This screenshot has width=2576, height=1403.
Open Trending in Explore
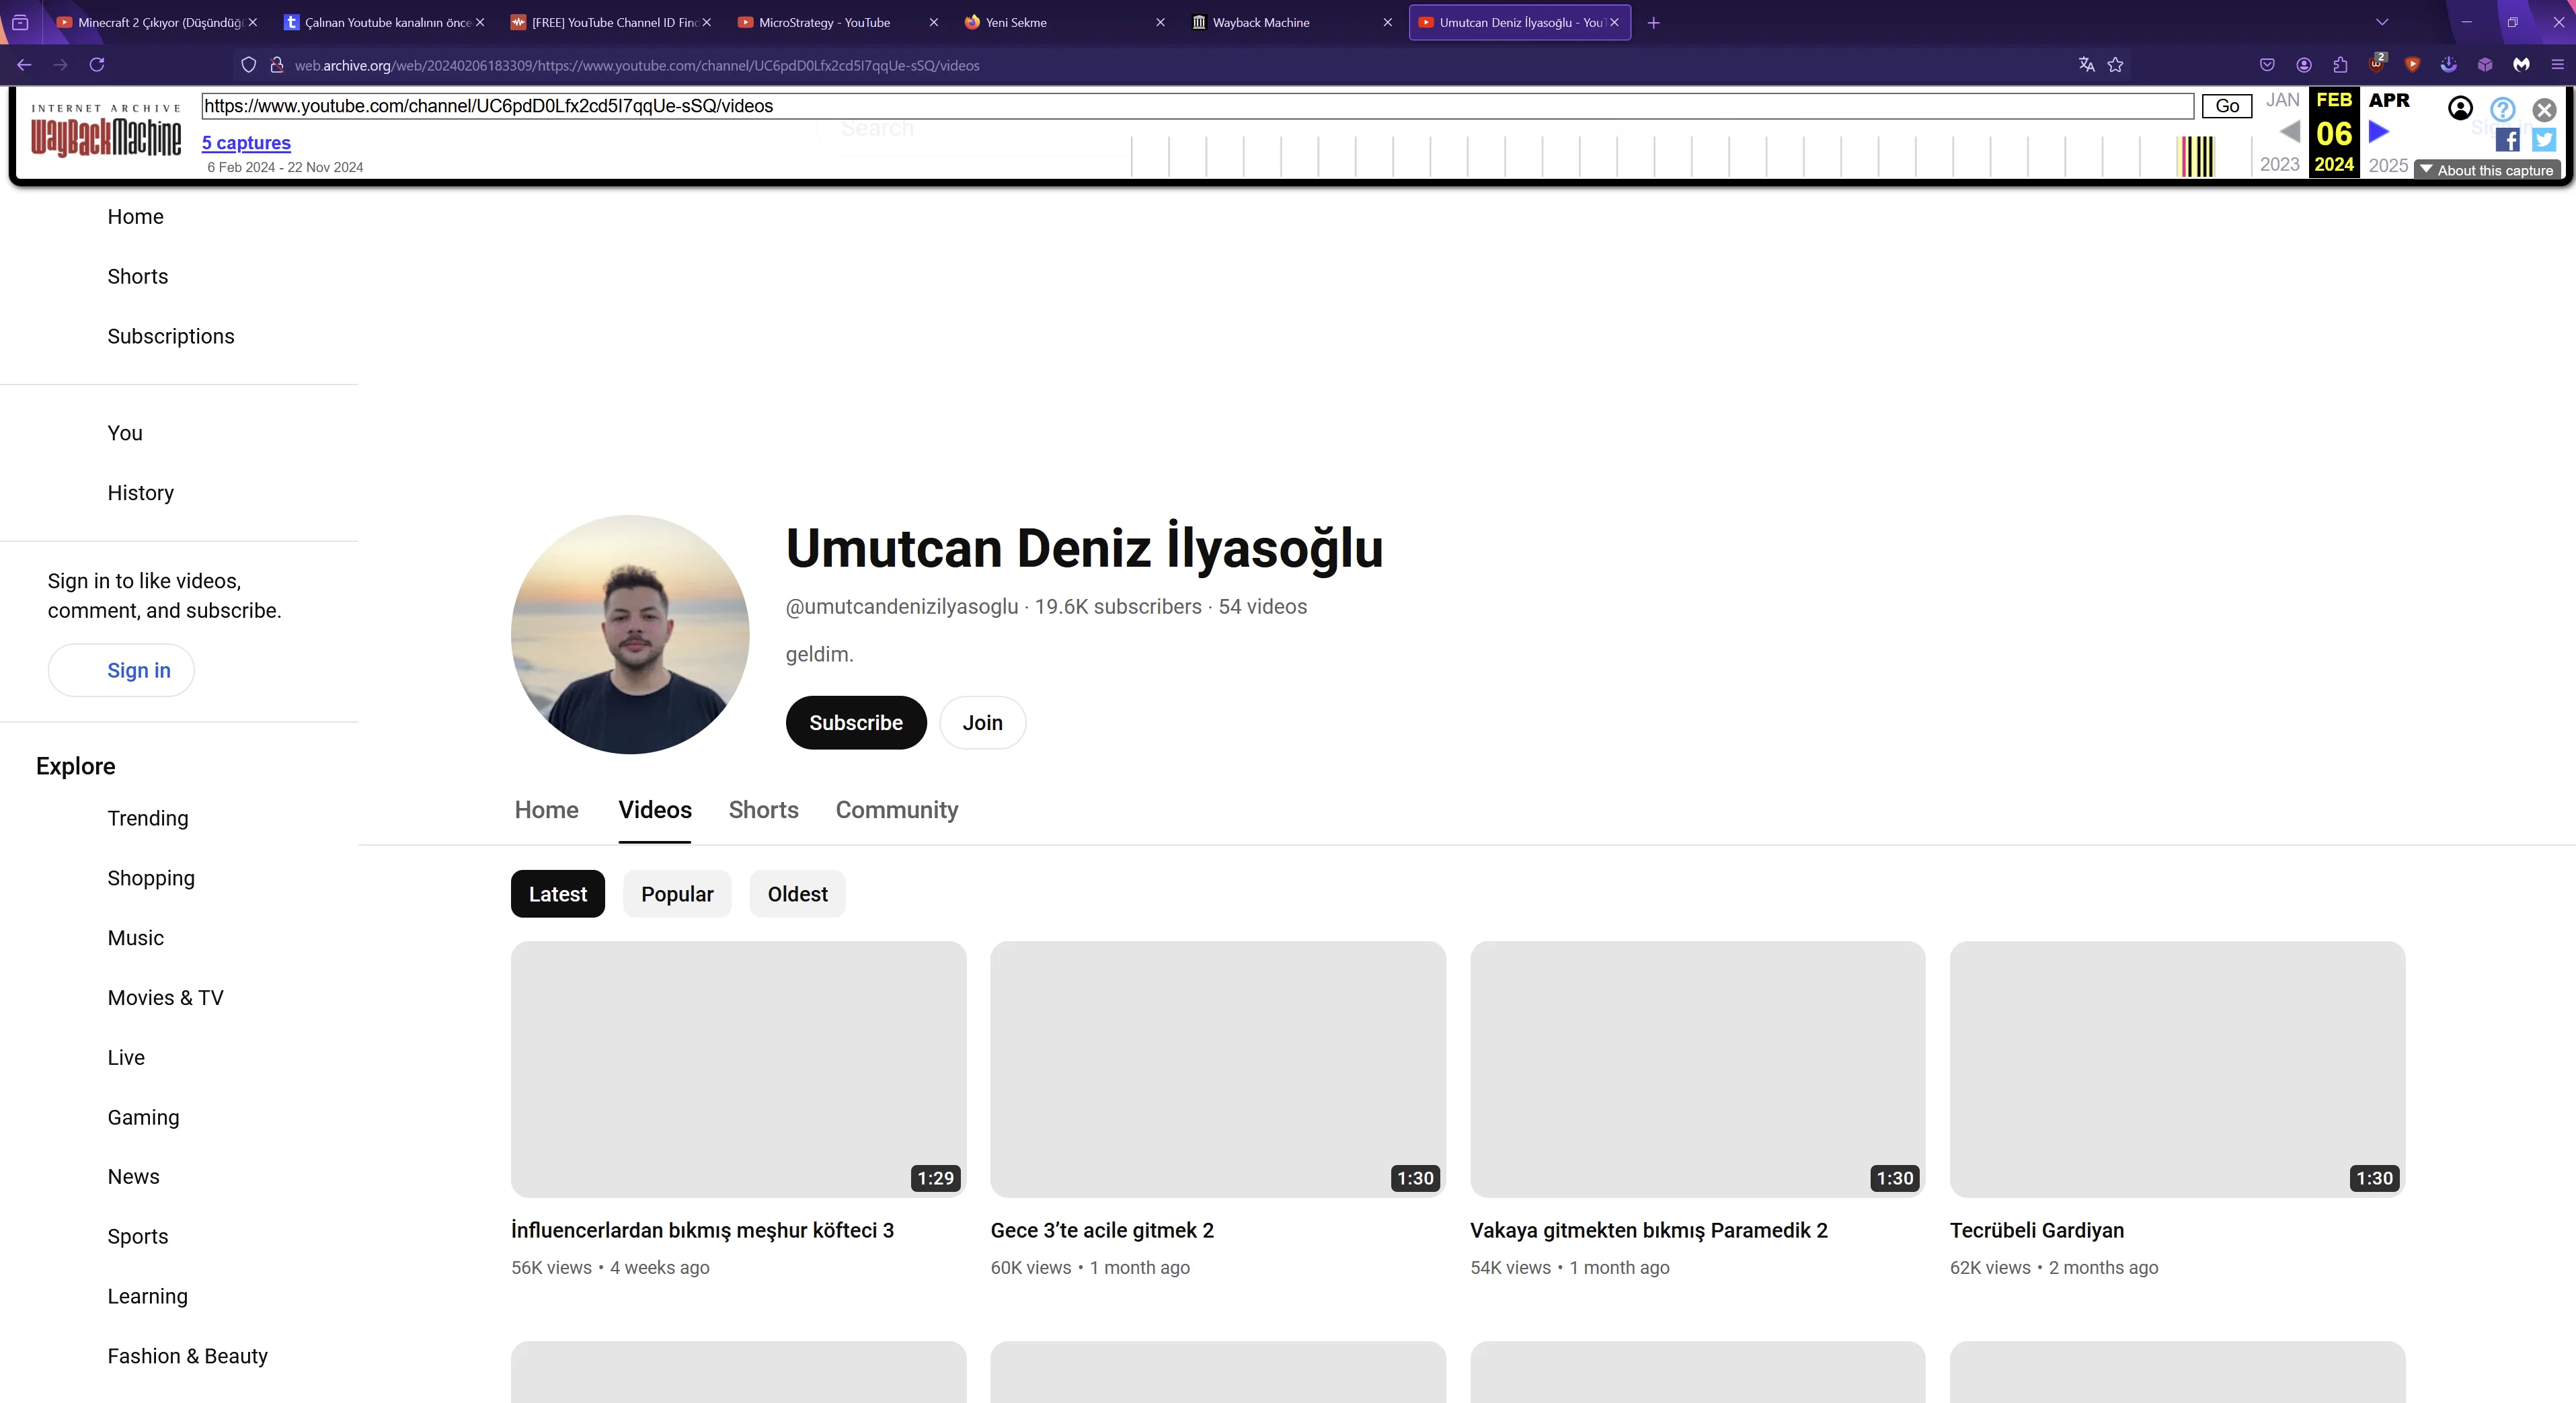tap(147, 818)
